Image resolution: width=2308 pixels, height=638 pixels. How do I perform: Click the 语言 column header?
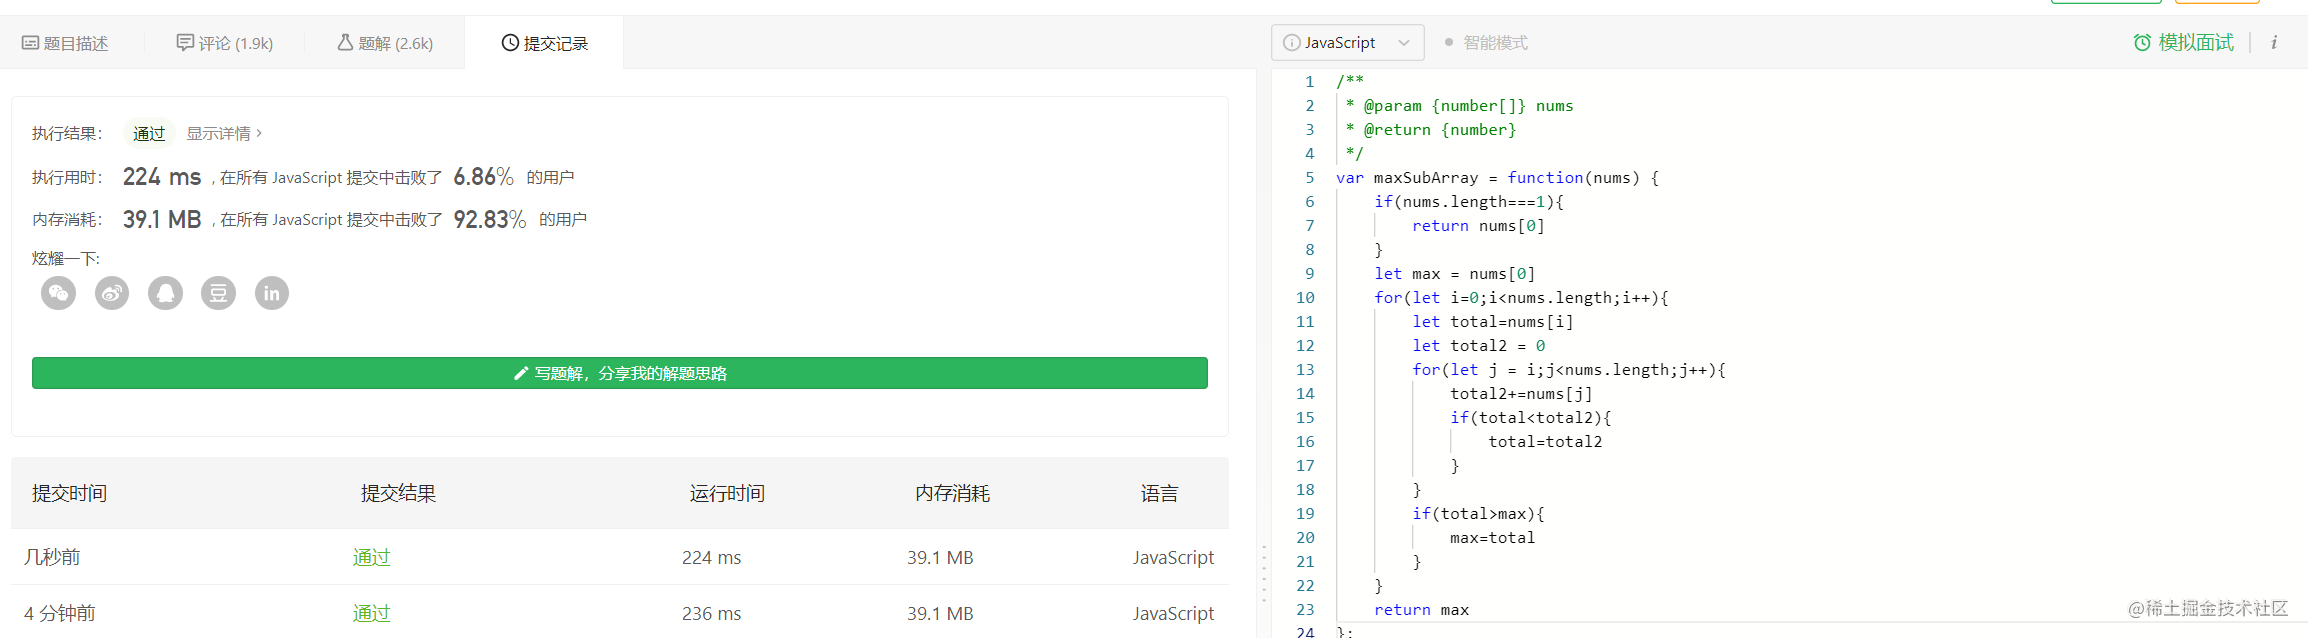tap(1159, 493)
